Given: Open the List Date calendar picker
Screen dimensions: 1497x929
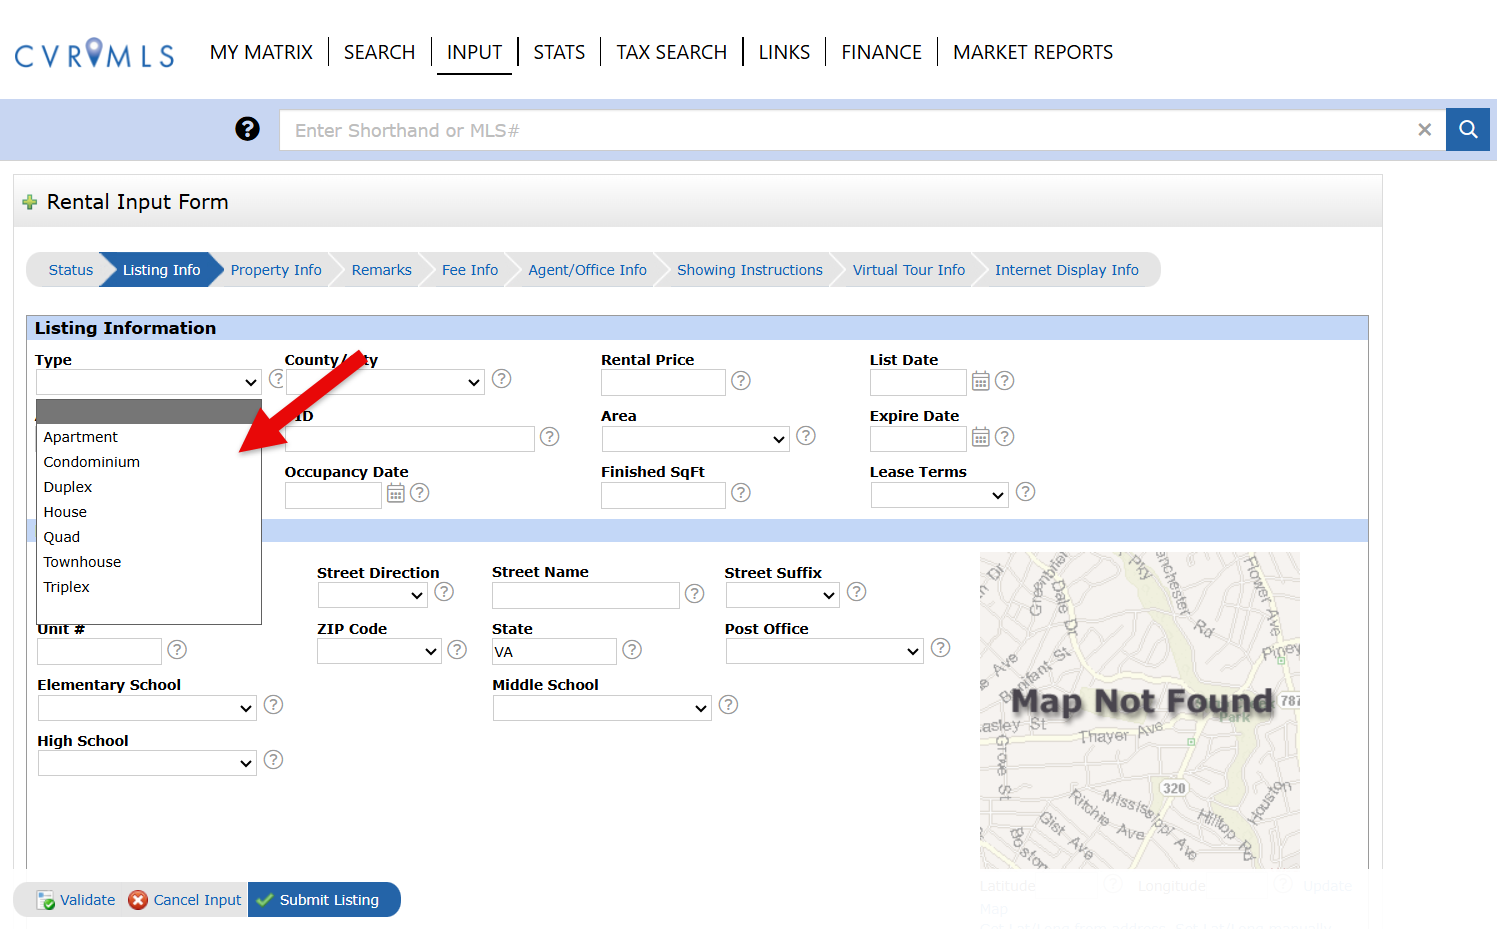Looking at the screenshot, I should click(x=981, y=381).
